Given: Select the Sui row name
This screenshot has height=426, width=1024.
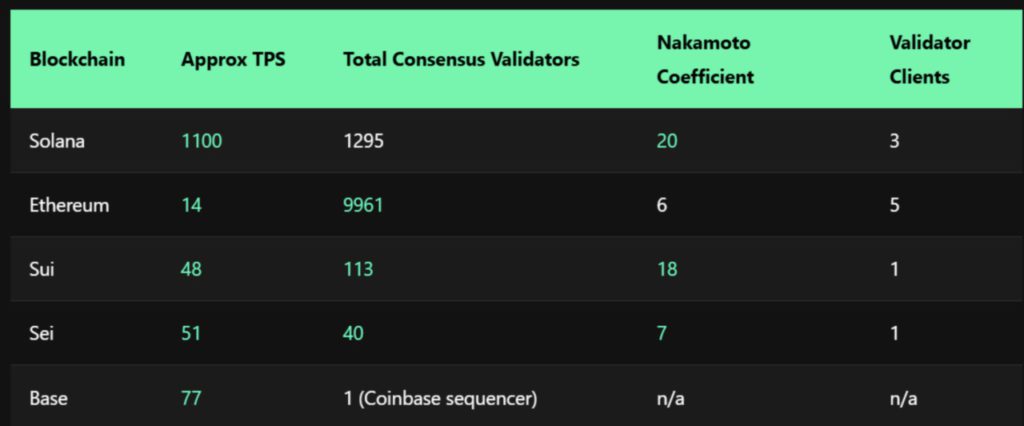Looking at the screenshot, I should coord(42,269).
